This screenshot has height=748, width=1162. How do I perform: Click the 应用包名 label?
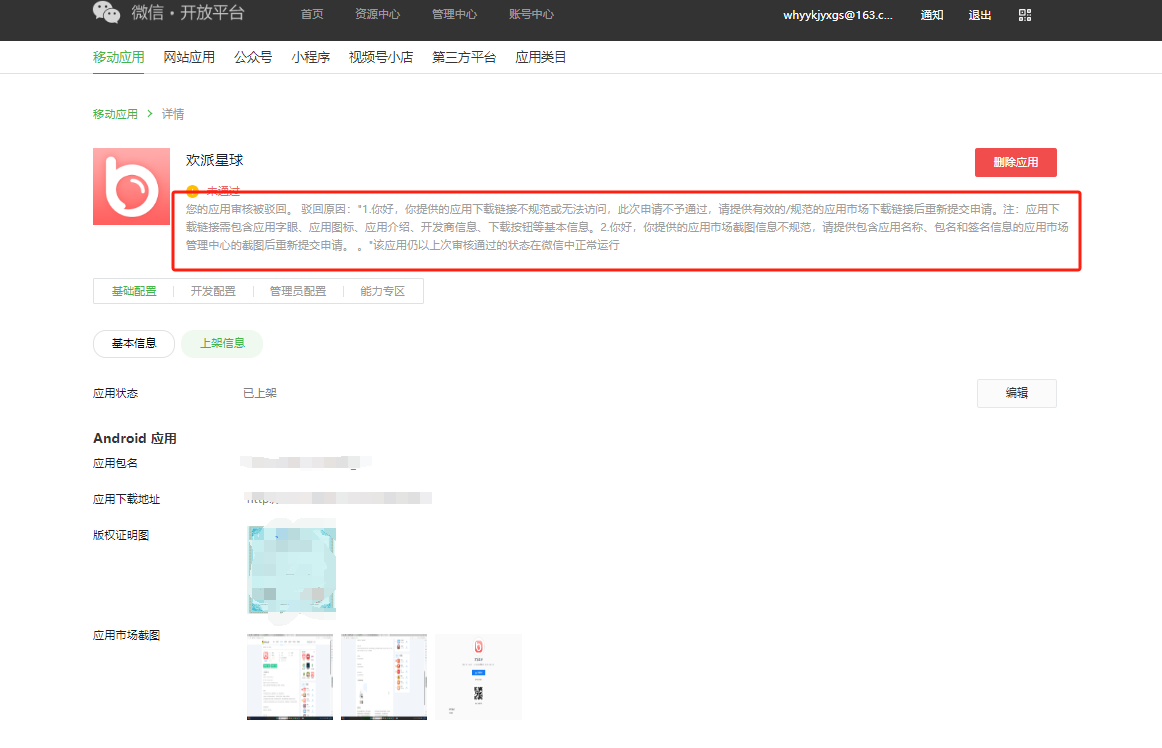pos(115,463)
